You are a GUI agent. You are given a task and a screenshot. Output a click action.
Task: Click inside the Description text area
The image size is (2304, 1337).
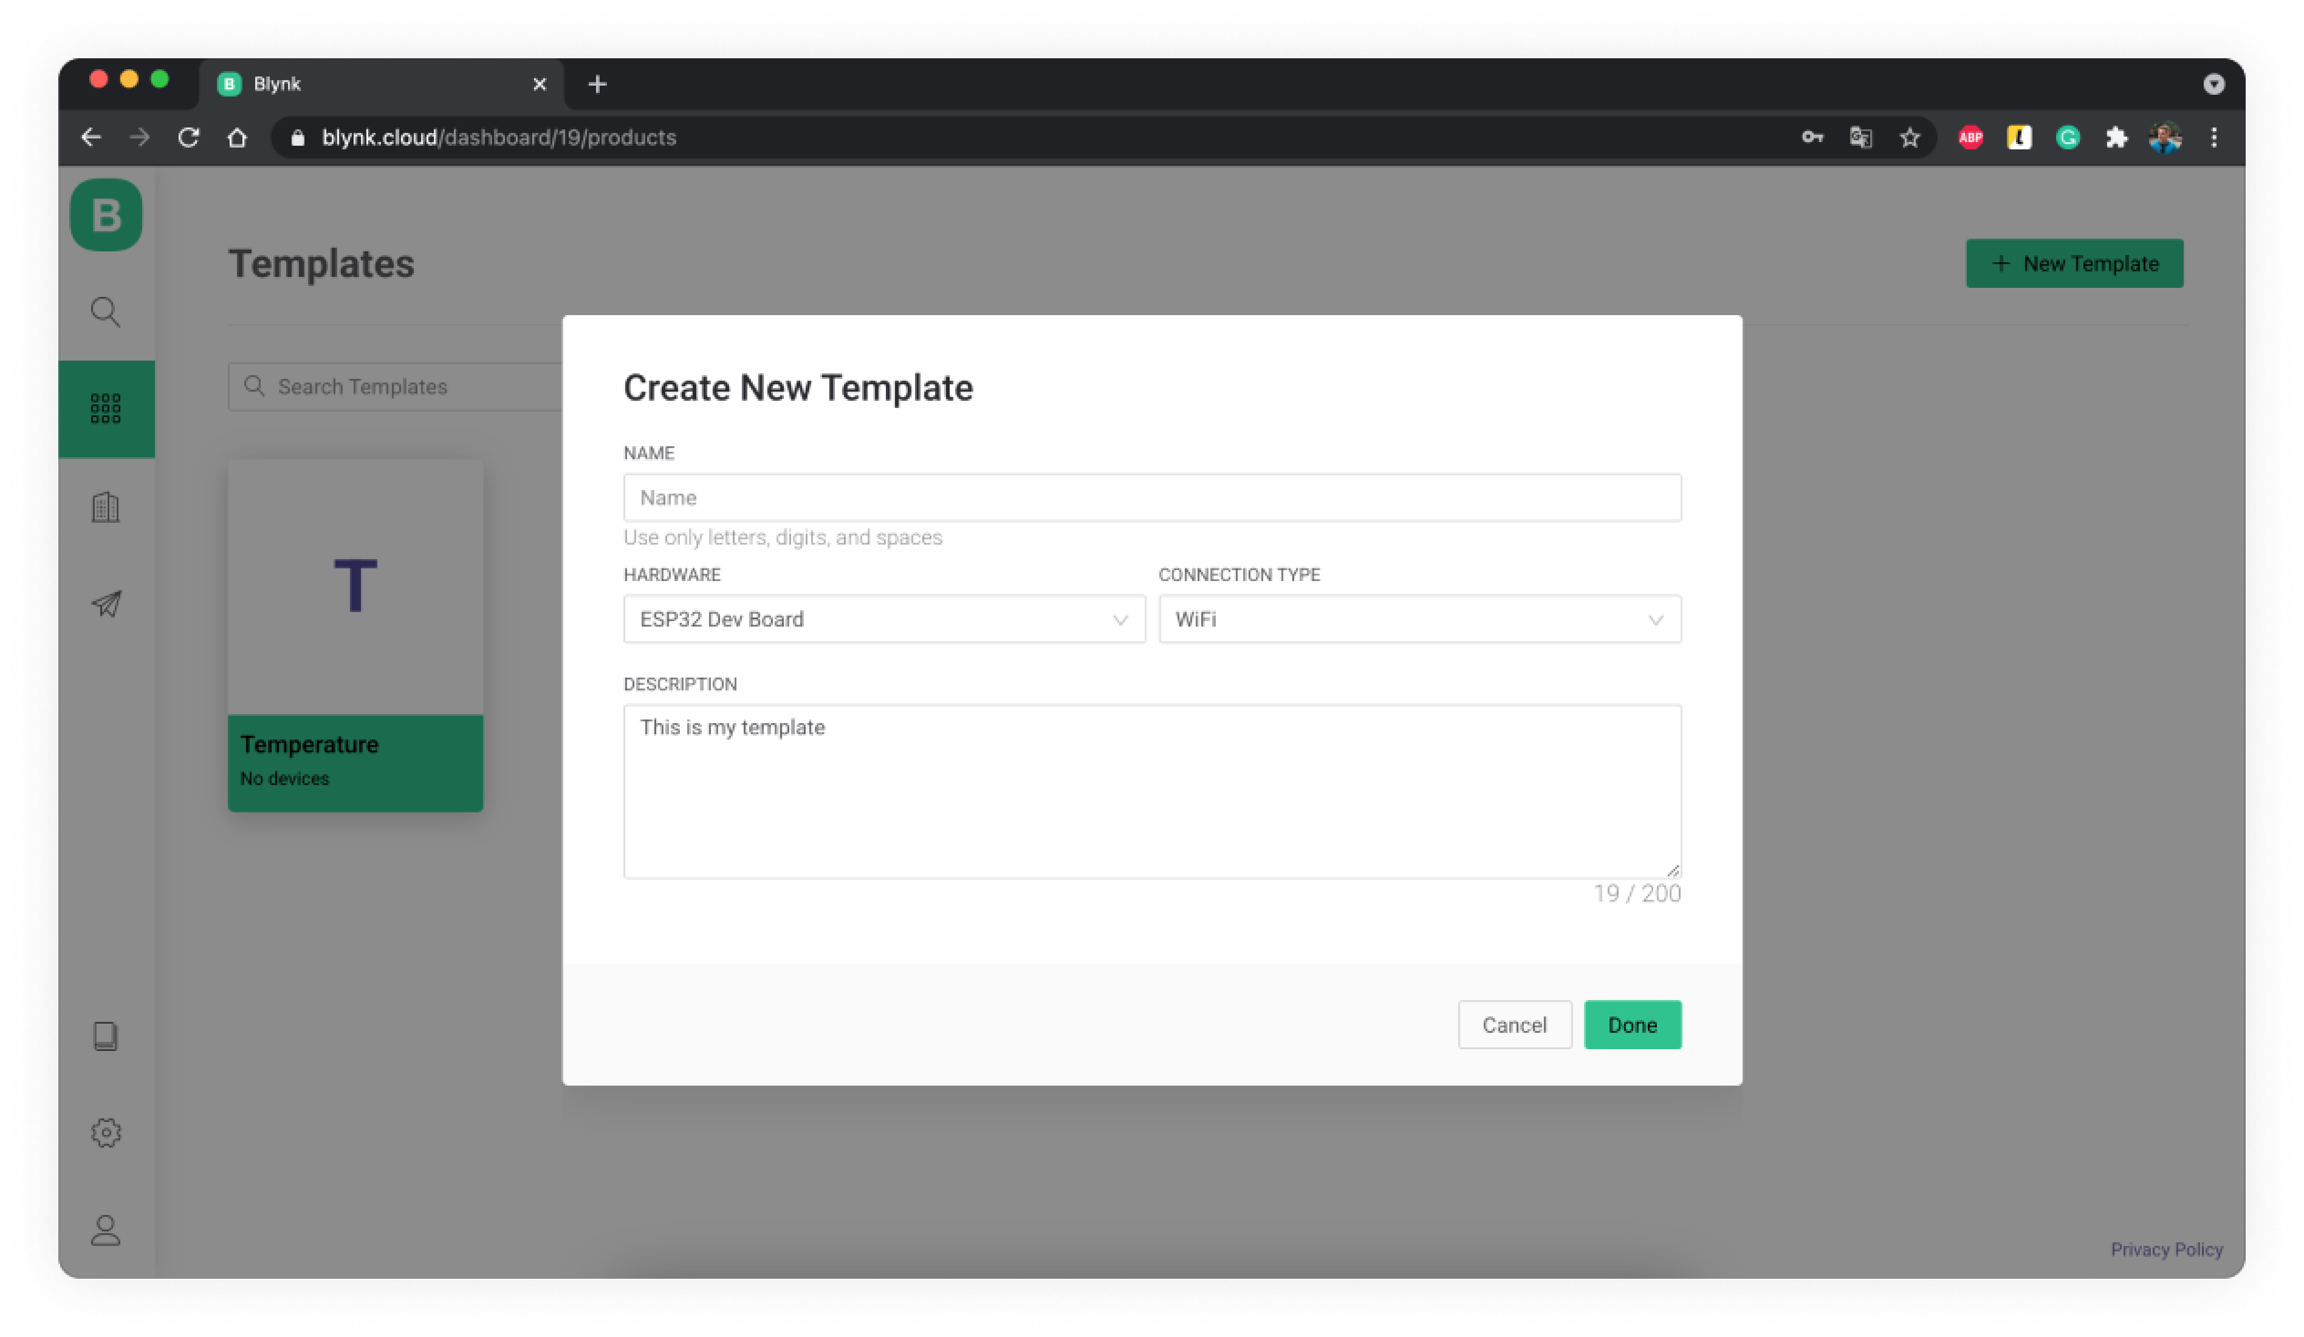click(1152, 791)
